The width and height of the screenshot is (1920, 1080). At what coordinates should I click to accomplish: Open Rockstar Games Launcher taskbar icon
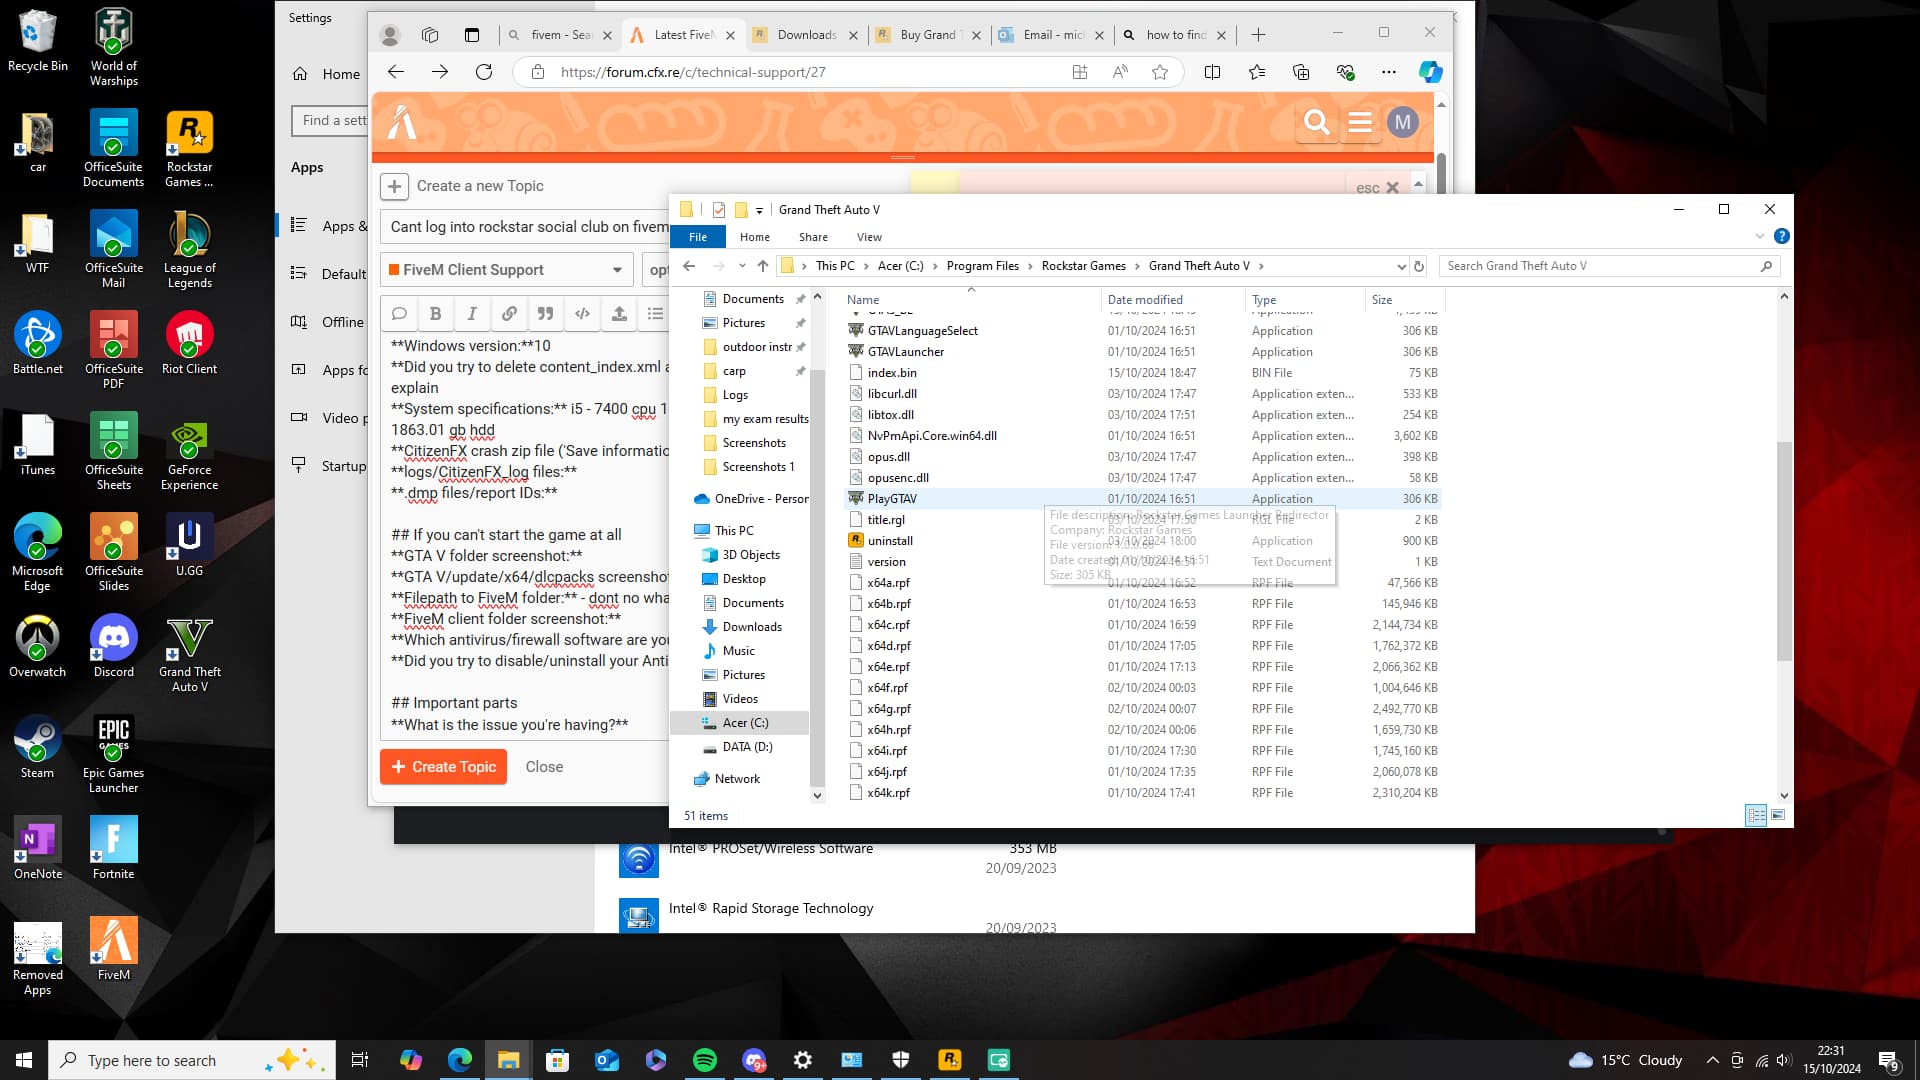pyautogui.click(x=950, y=1060)
